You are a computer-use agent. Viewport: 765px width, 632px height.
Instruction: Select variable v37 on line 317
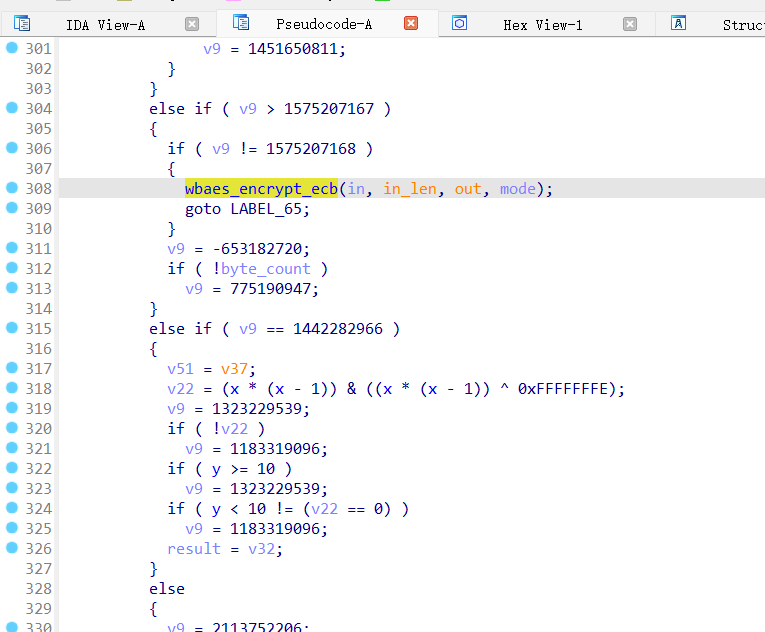[x=234, y=369]
